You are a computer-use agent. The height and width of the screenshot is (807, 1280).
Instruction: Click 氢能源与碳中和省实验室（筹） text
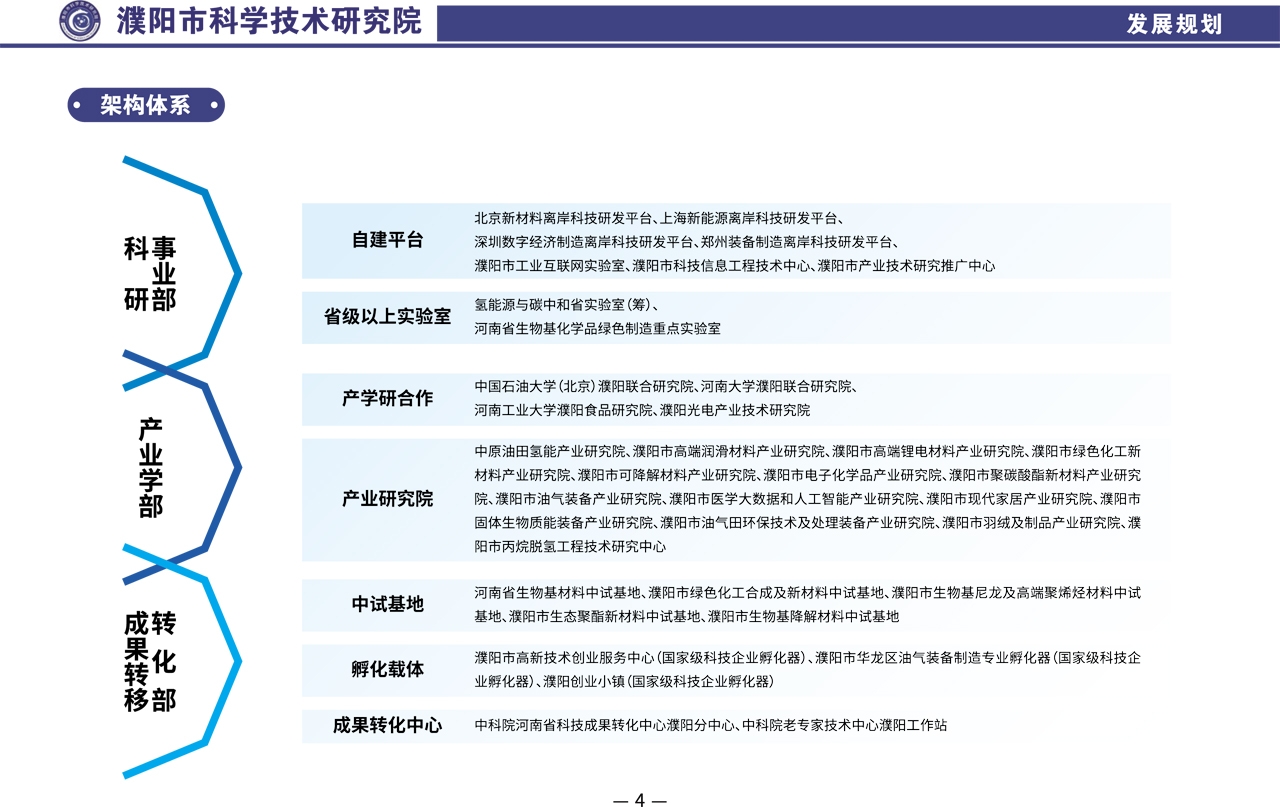tap(562, 305)
